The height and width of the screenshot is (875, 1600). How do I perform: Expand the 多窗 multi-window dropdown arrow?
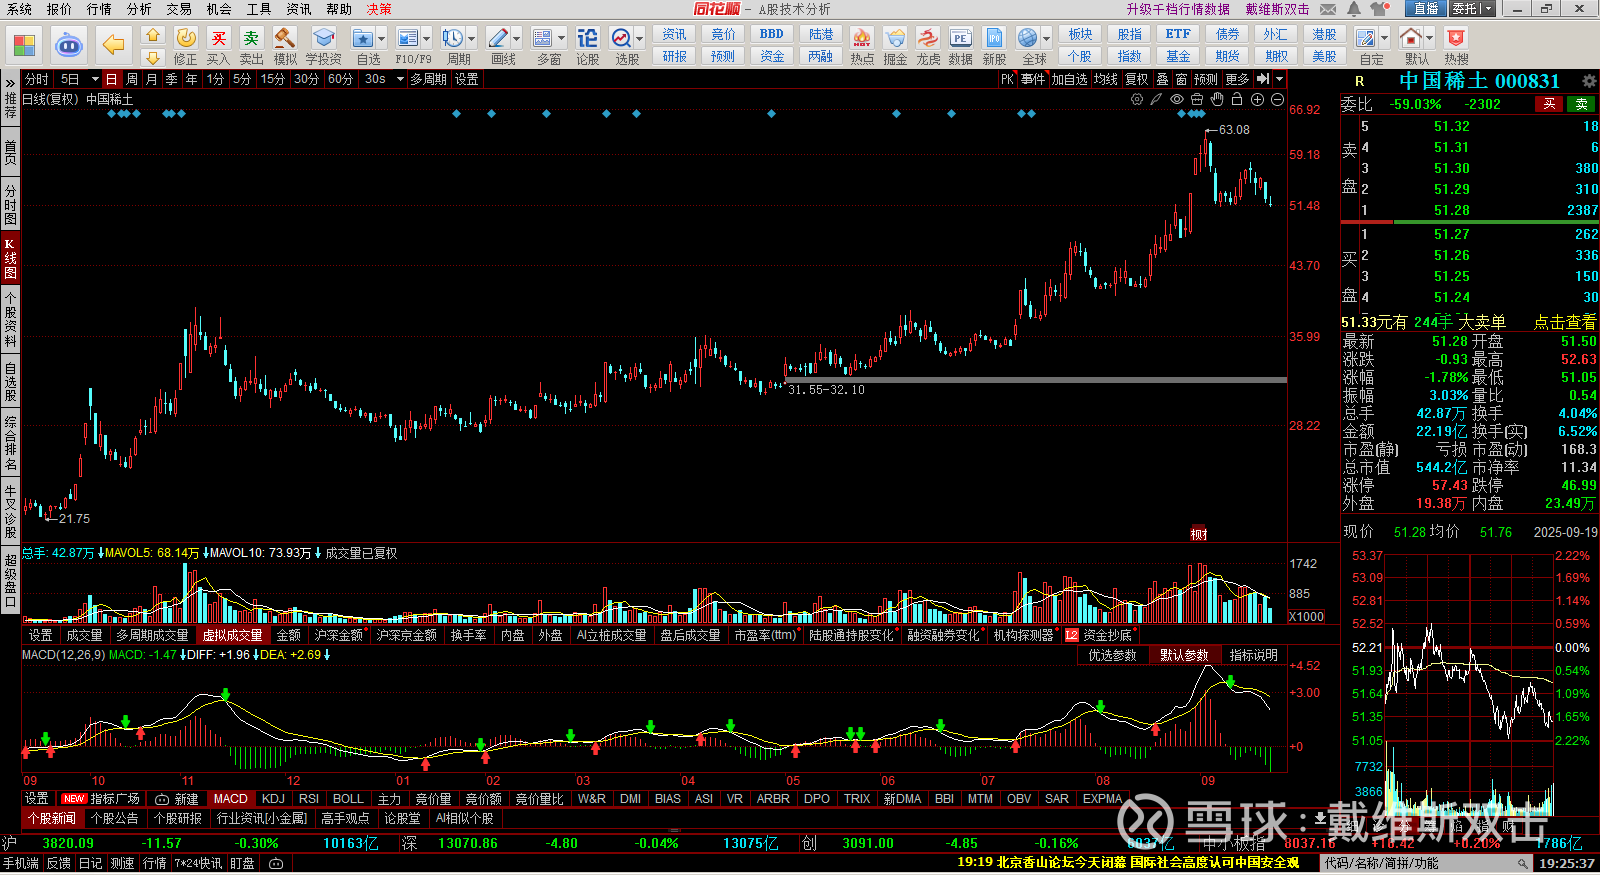561,39
